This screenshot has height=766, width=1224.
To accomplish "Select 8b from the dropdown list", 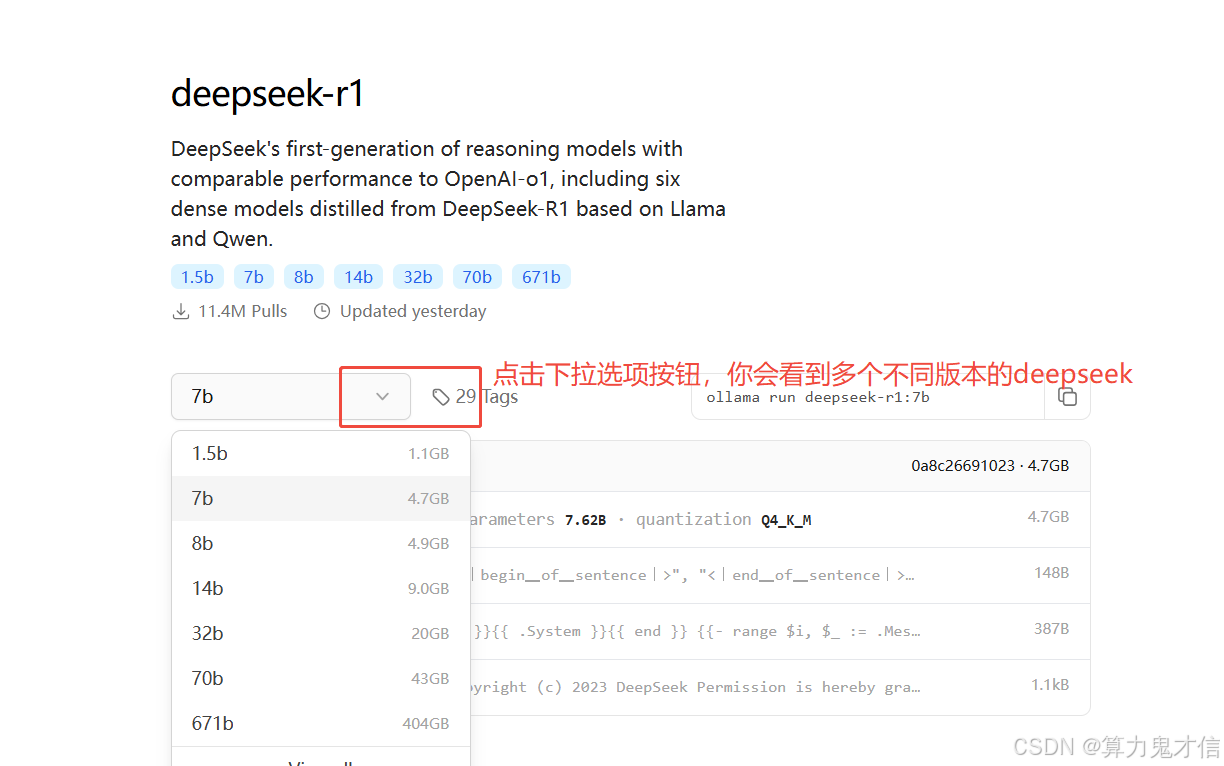I will coord(321,543).
